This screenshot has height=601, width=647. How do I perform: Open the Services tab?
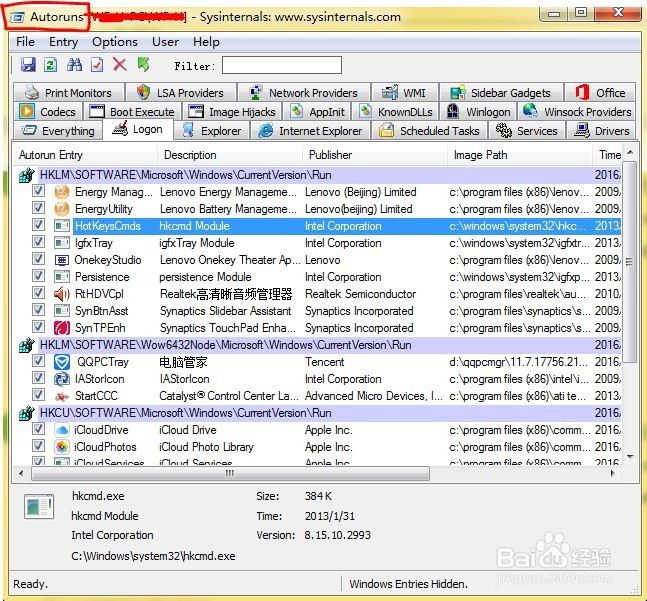[x=527, y=131]
